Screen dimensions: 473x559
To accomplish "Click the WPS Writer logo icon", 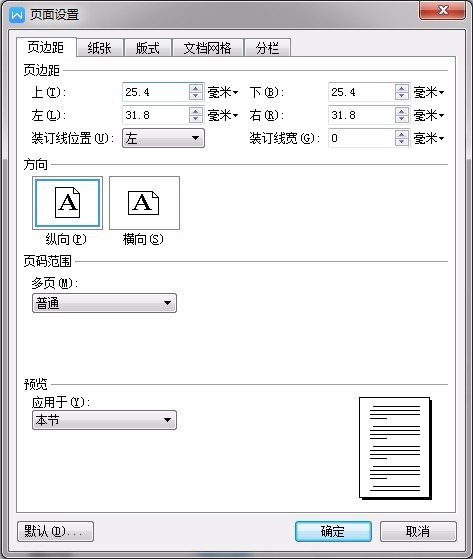I will click(x=17, y=15).
